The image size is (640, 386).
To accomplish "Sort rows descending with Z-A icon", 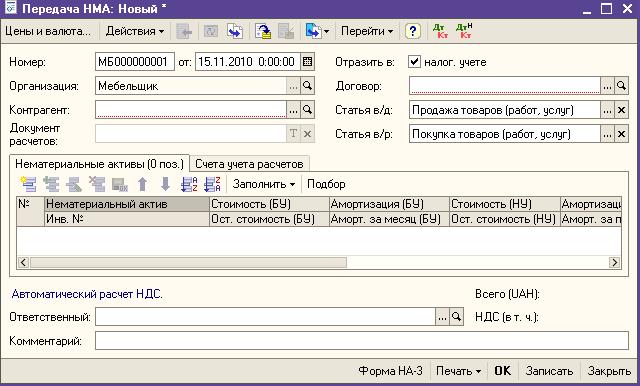I will [x=212, y=184].
